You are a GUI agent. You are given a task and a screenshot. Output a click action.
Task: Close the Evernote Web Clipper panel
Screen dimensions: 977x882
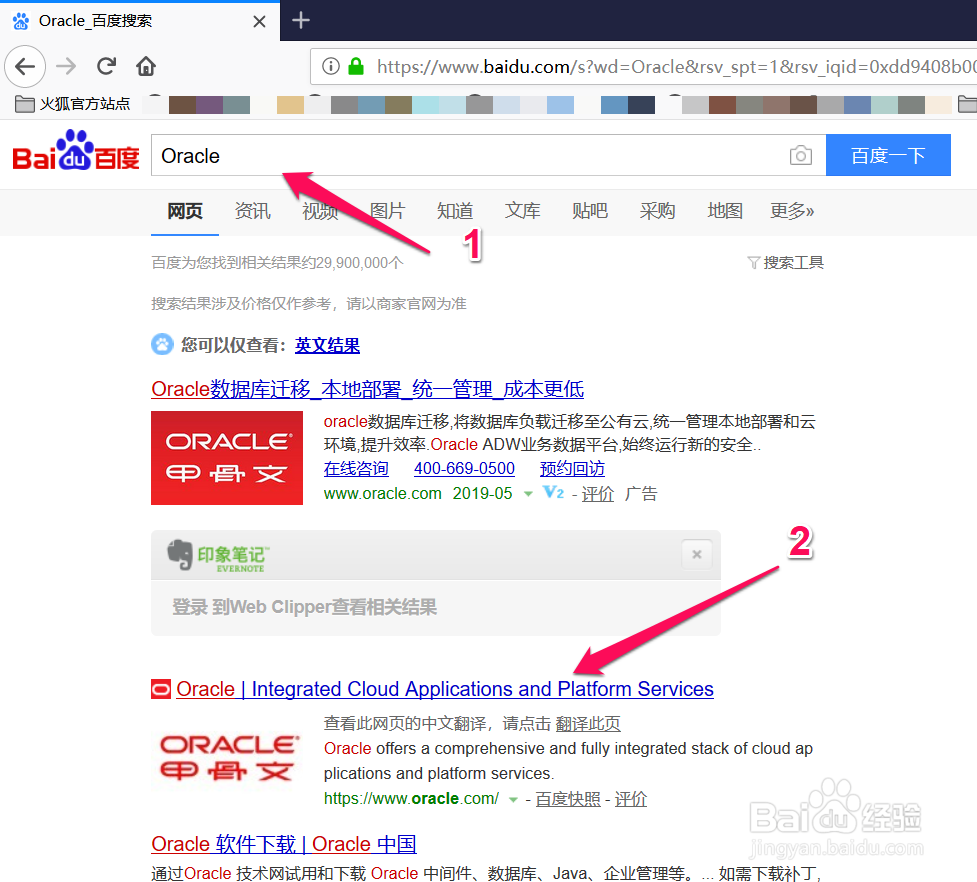point(697,554)
